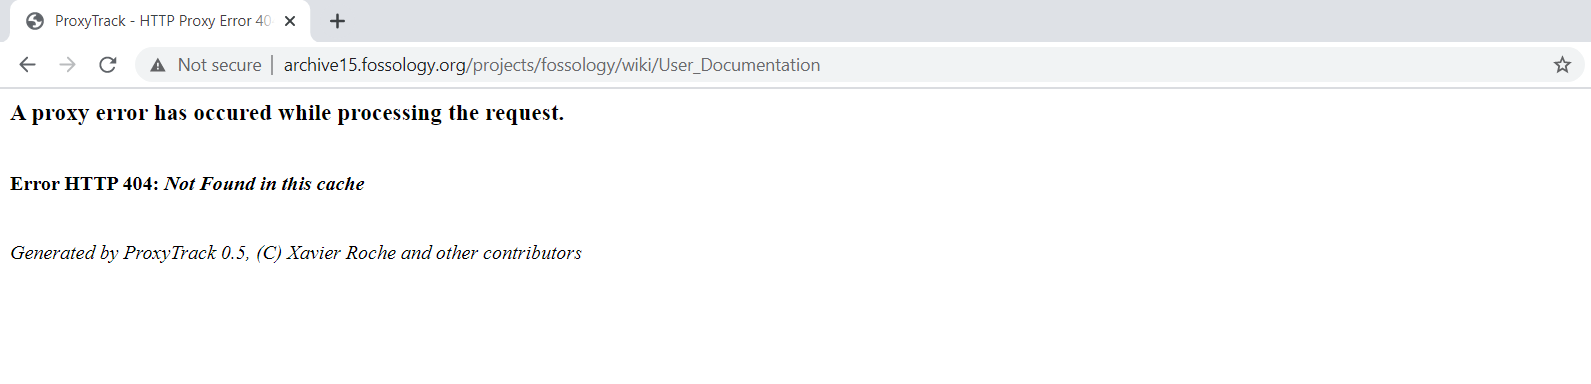Close the ProxyTrack tab
The height and width of the screenshot is (384, 1591).
click(290, 21)
